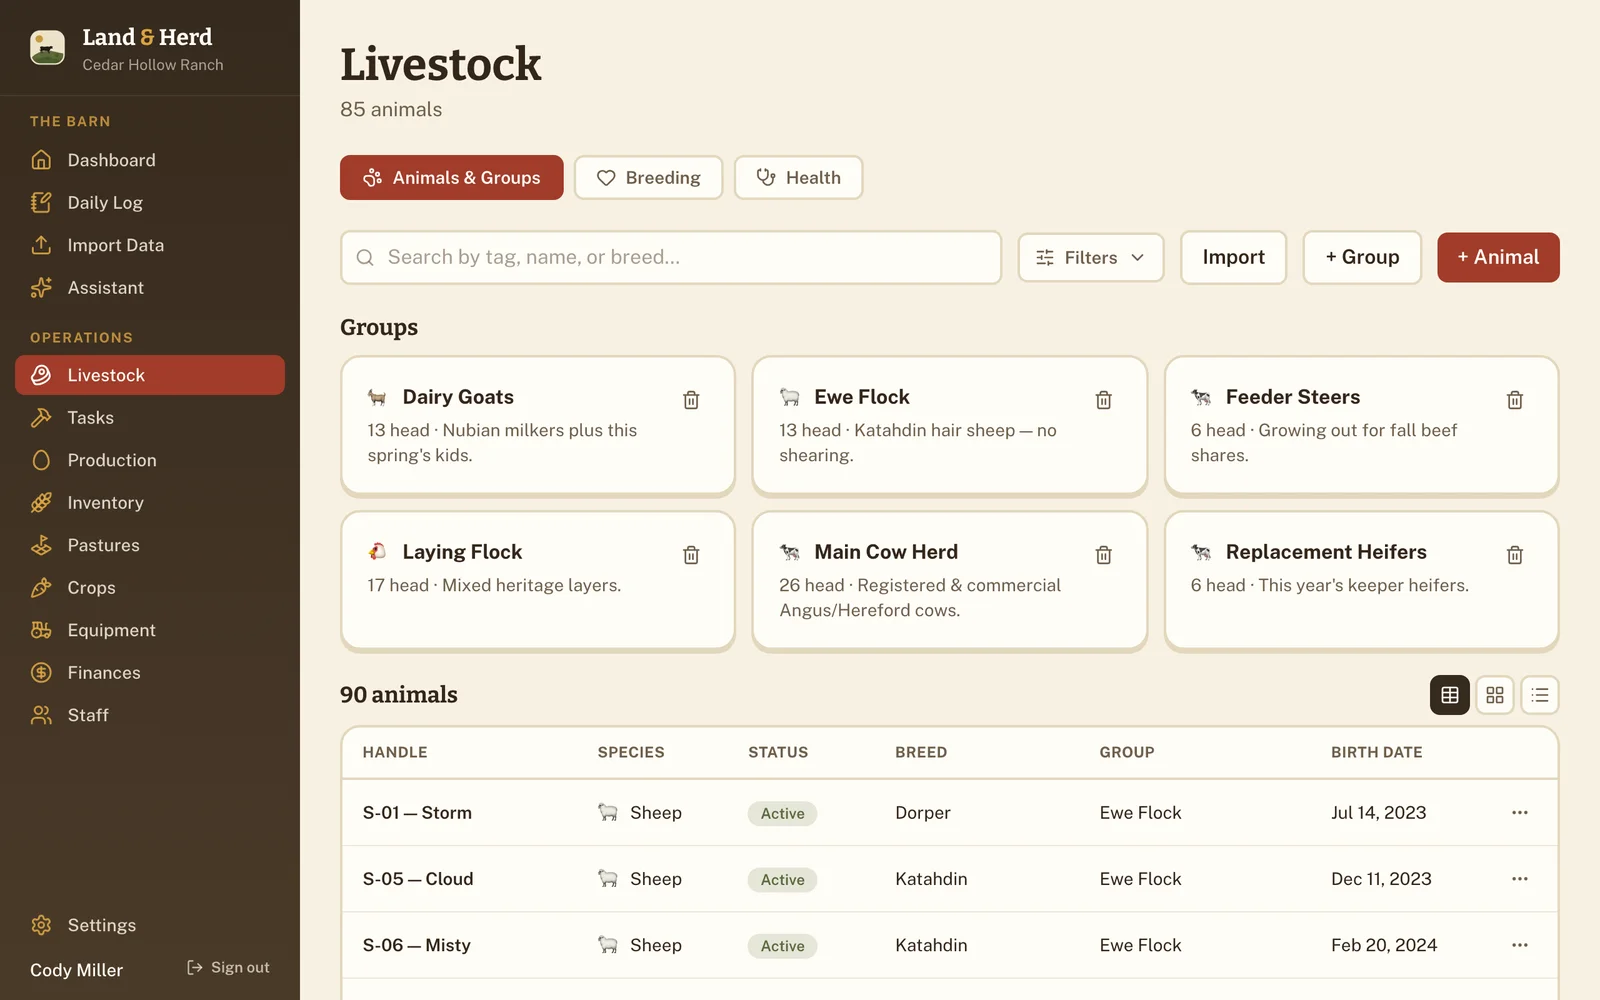Open the S-06 — Misty record
1600x1000 pixels.
click(417, 945)
